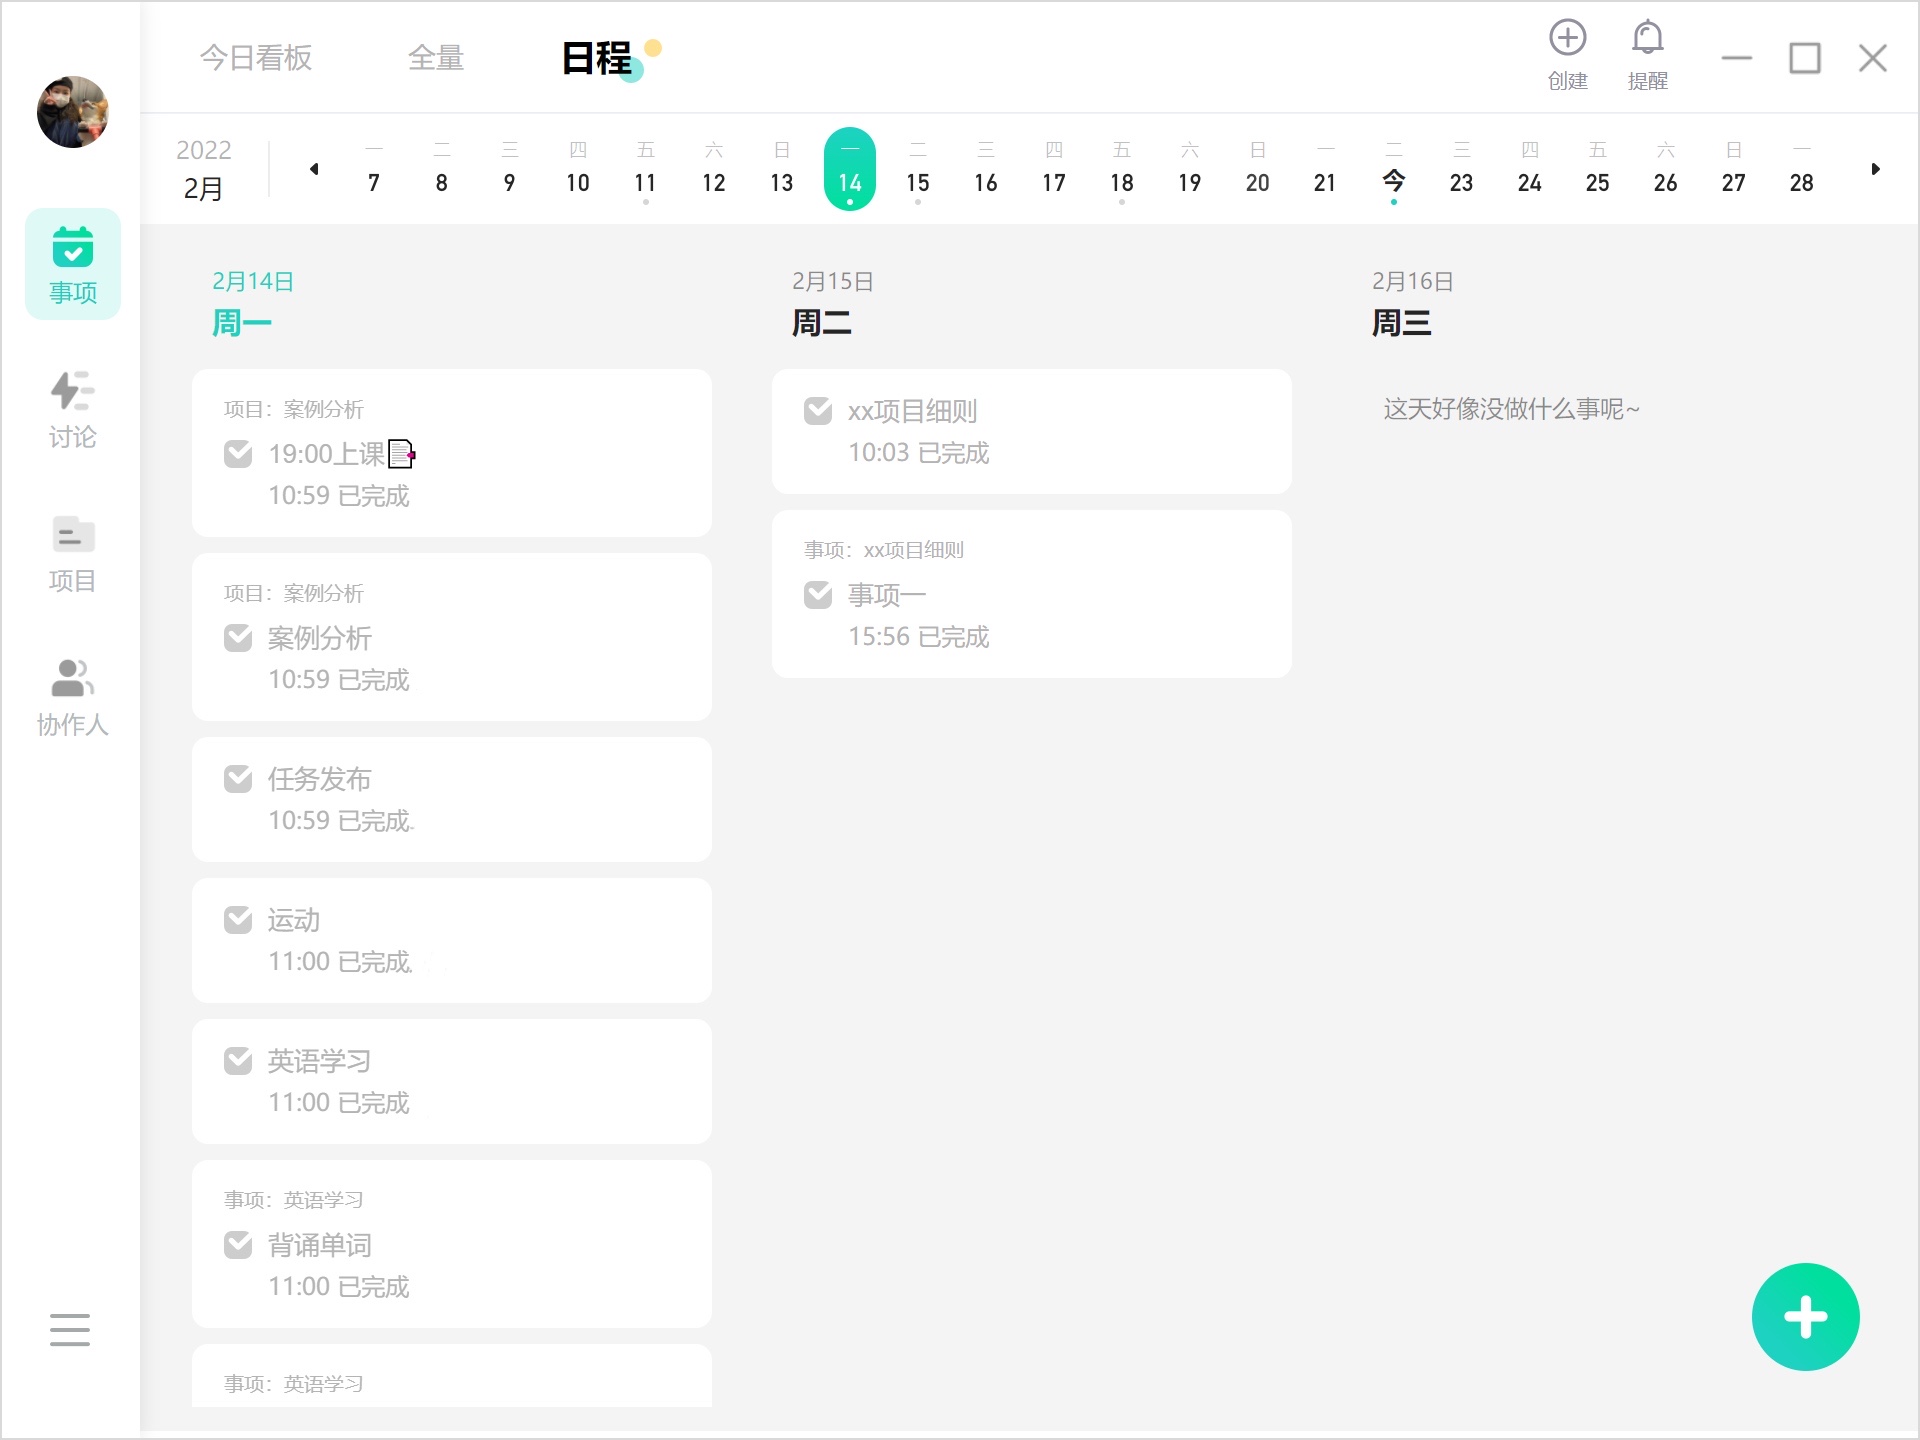Open 协作人 collaborators panel
Image resolution: width=1920 pixels, height=1440 pixels.
pos(73,697)
